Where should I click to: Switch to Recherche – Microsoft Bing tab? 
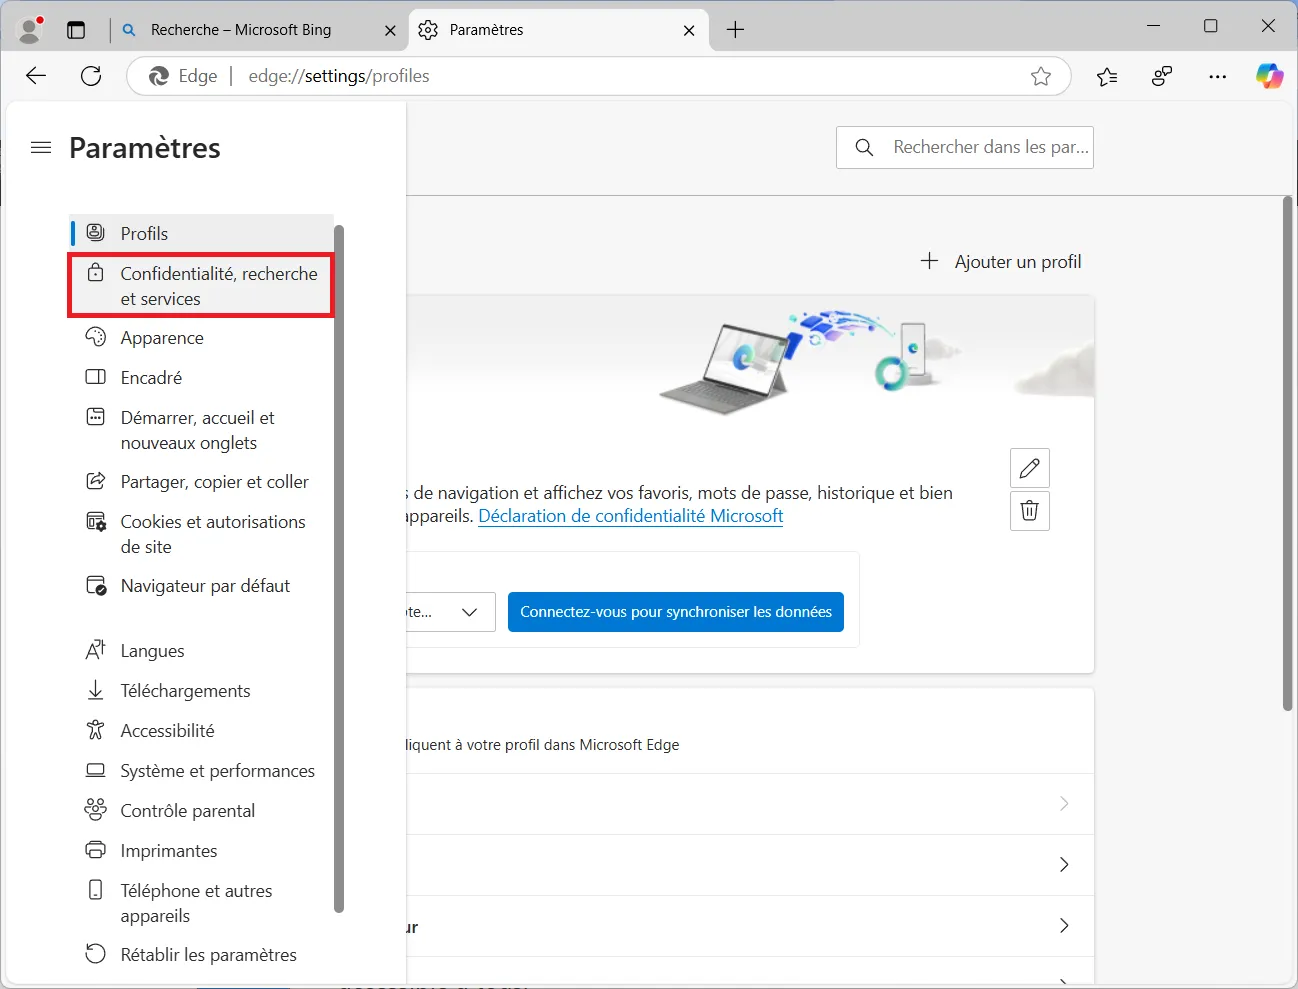click(x=259, y=30)
